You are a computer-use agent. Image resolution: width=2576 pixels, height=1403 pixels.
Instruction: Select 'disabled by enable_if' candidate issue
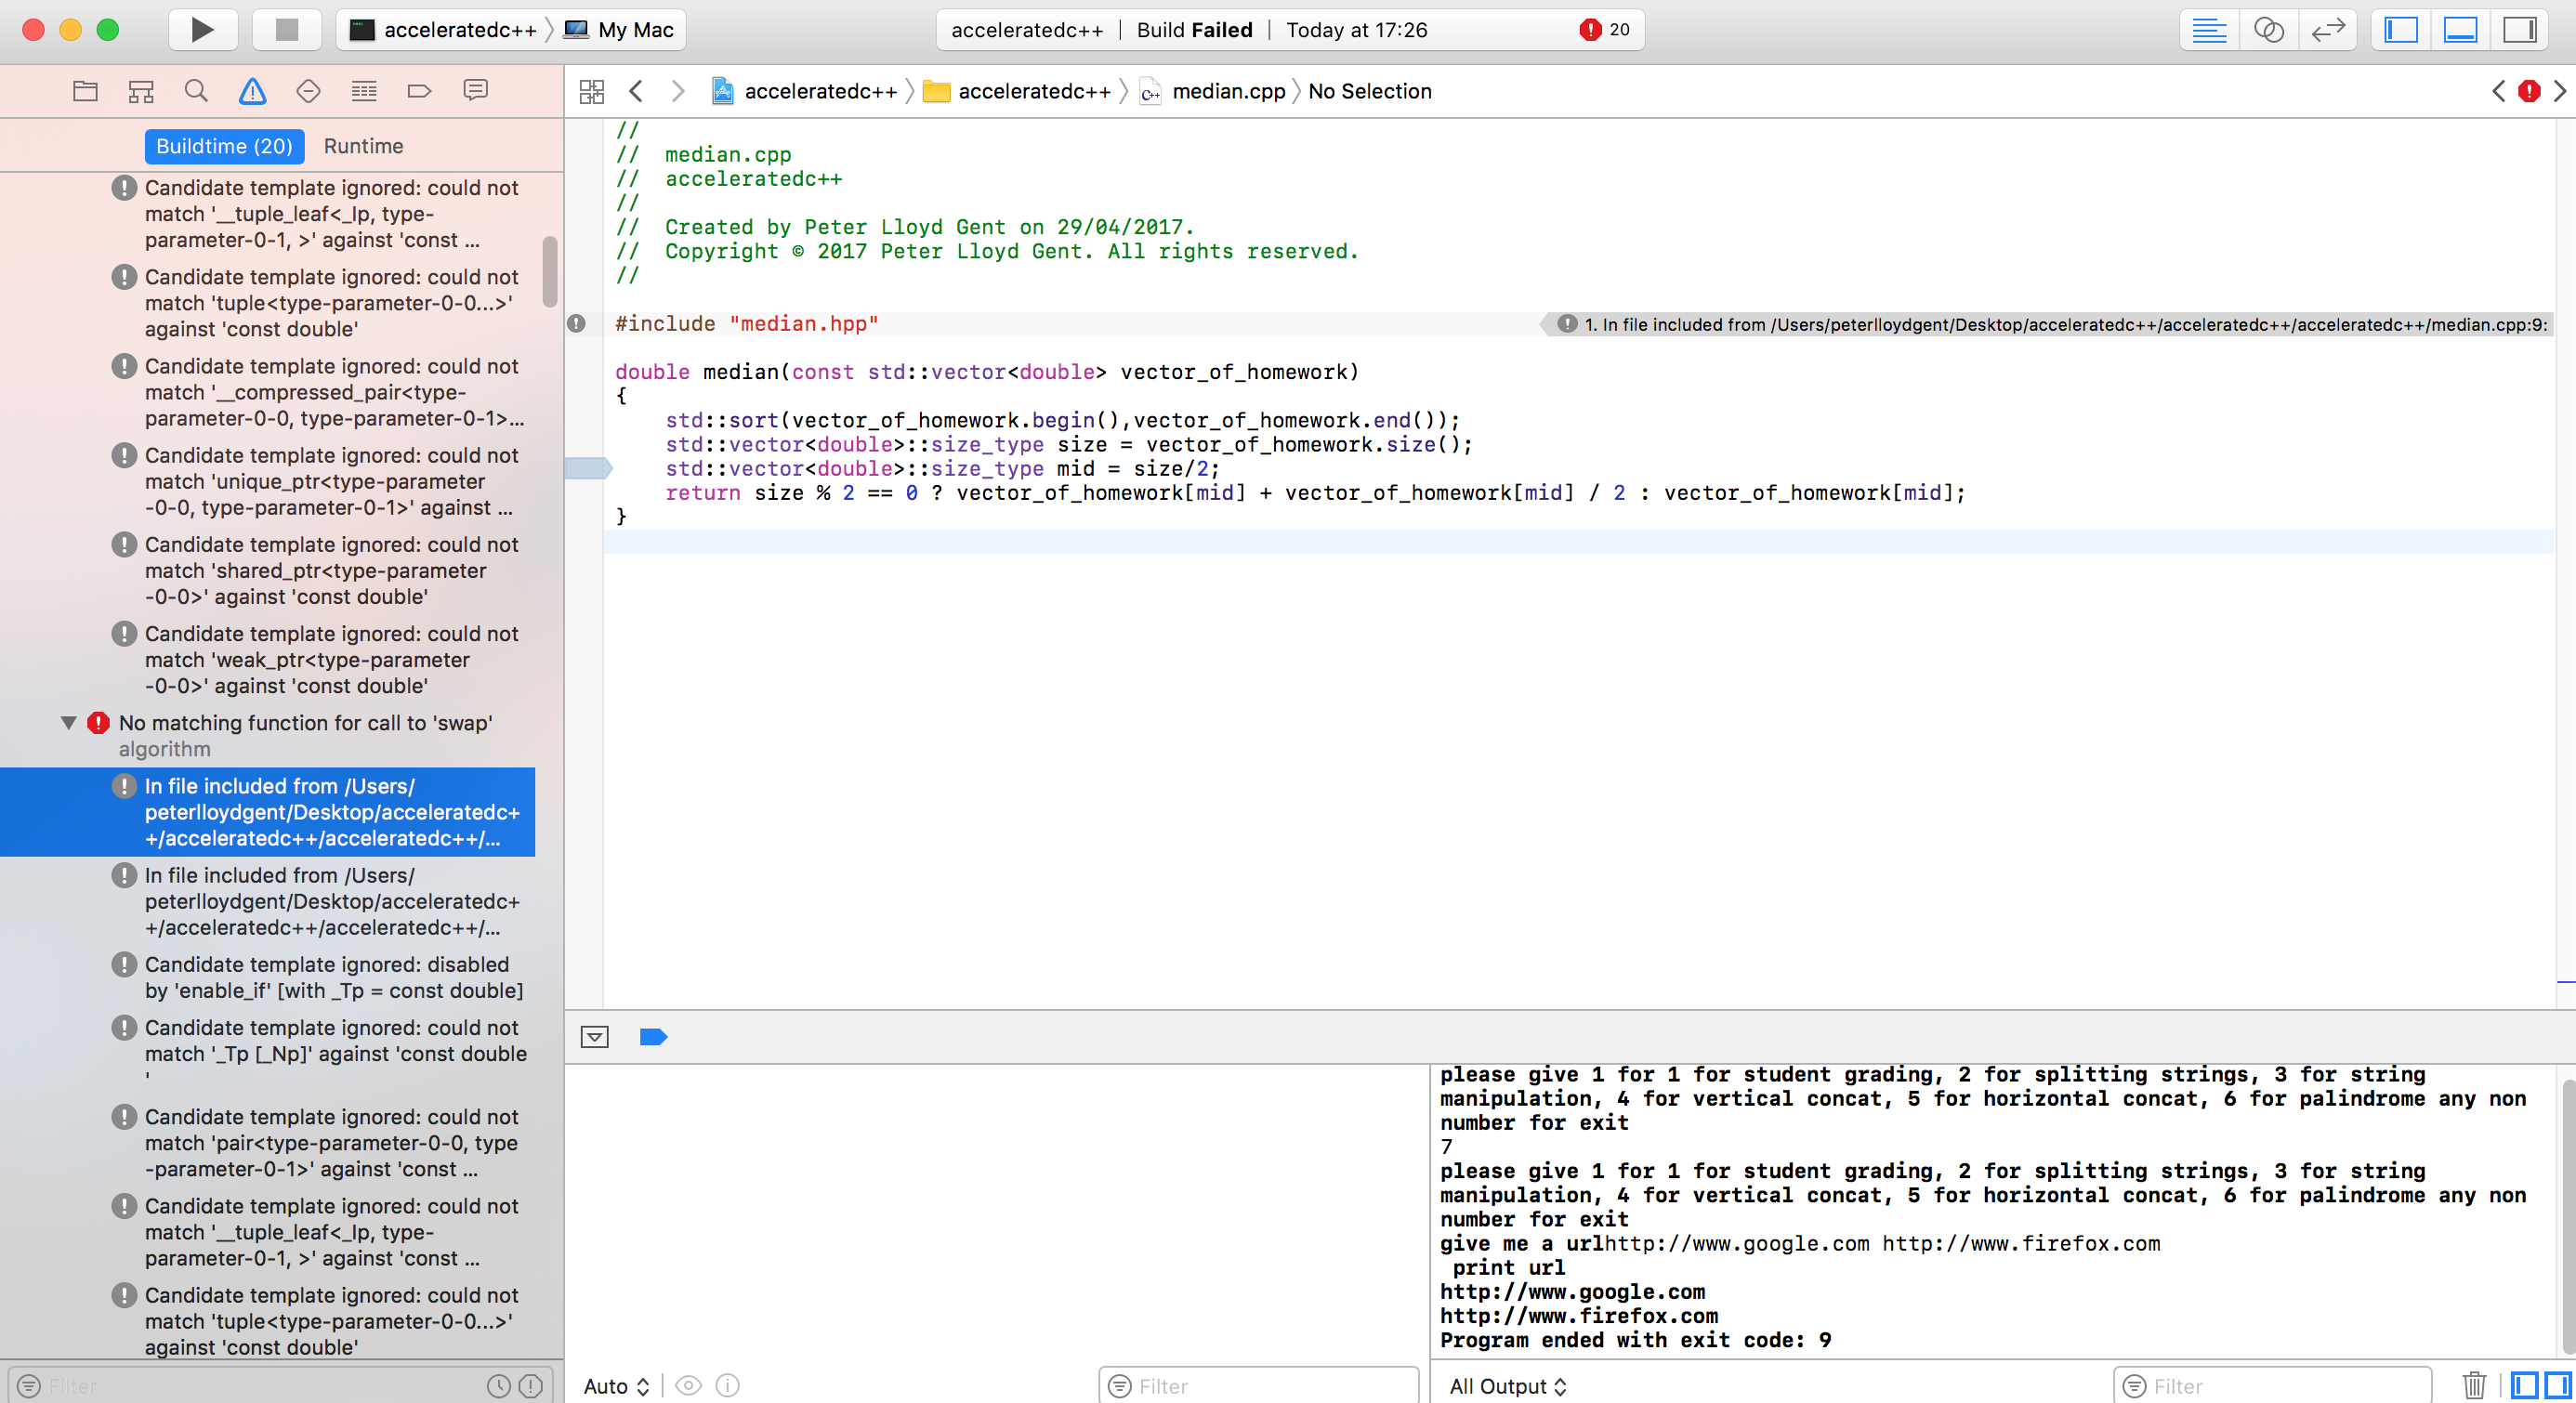click(x=268, y=977)
